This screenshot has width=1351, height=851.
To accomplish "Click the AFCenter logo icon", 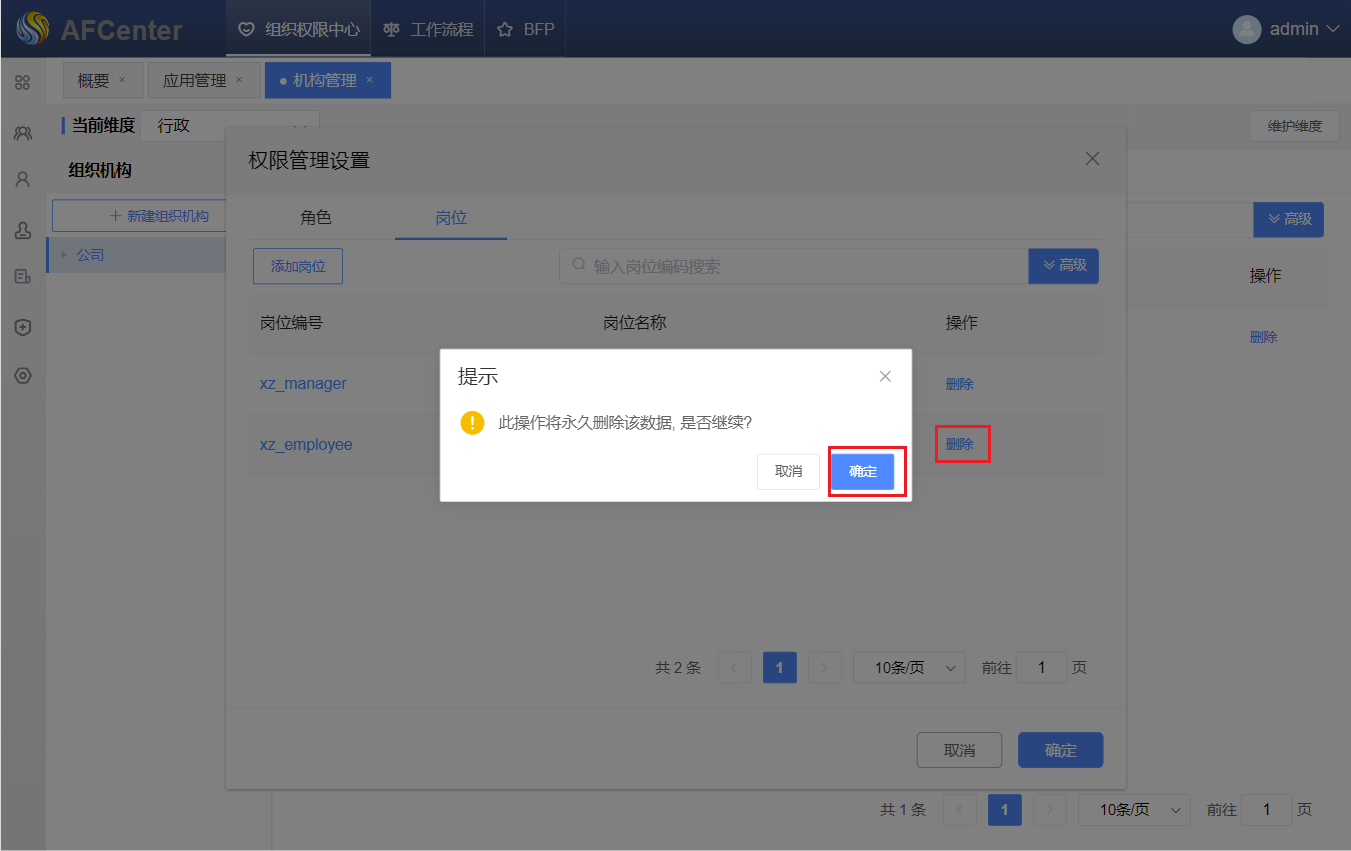I will click(32, 29).
